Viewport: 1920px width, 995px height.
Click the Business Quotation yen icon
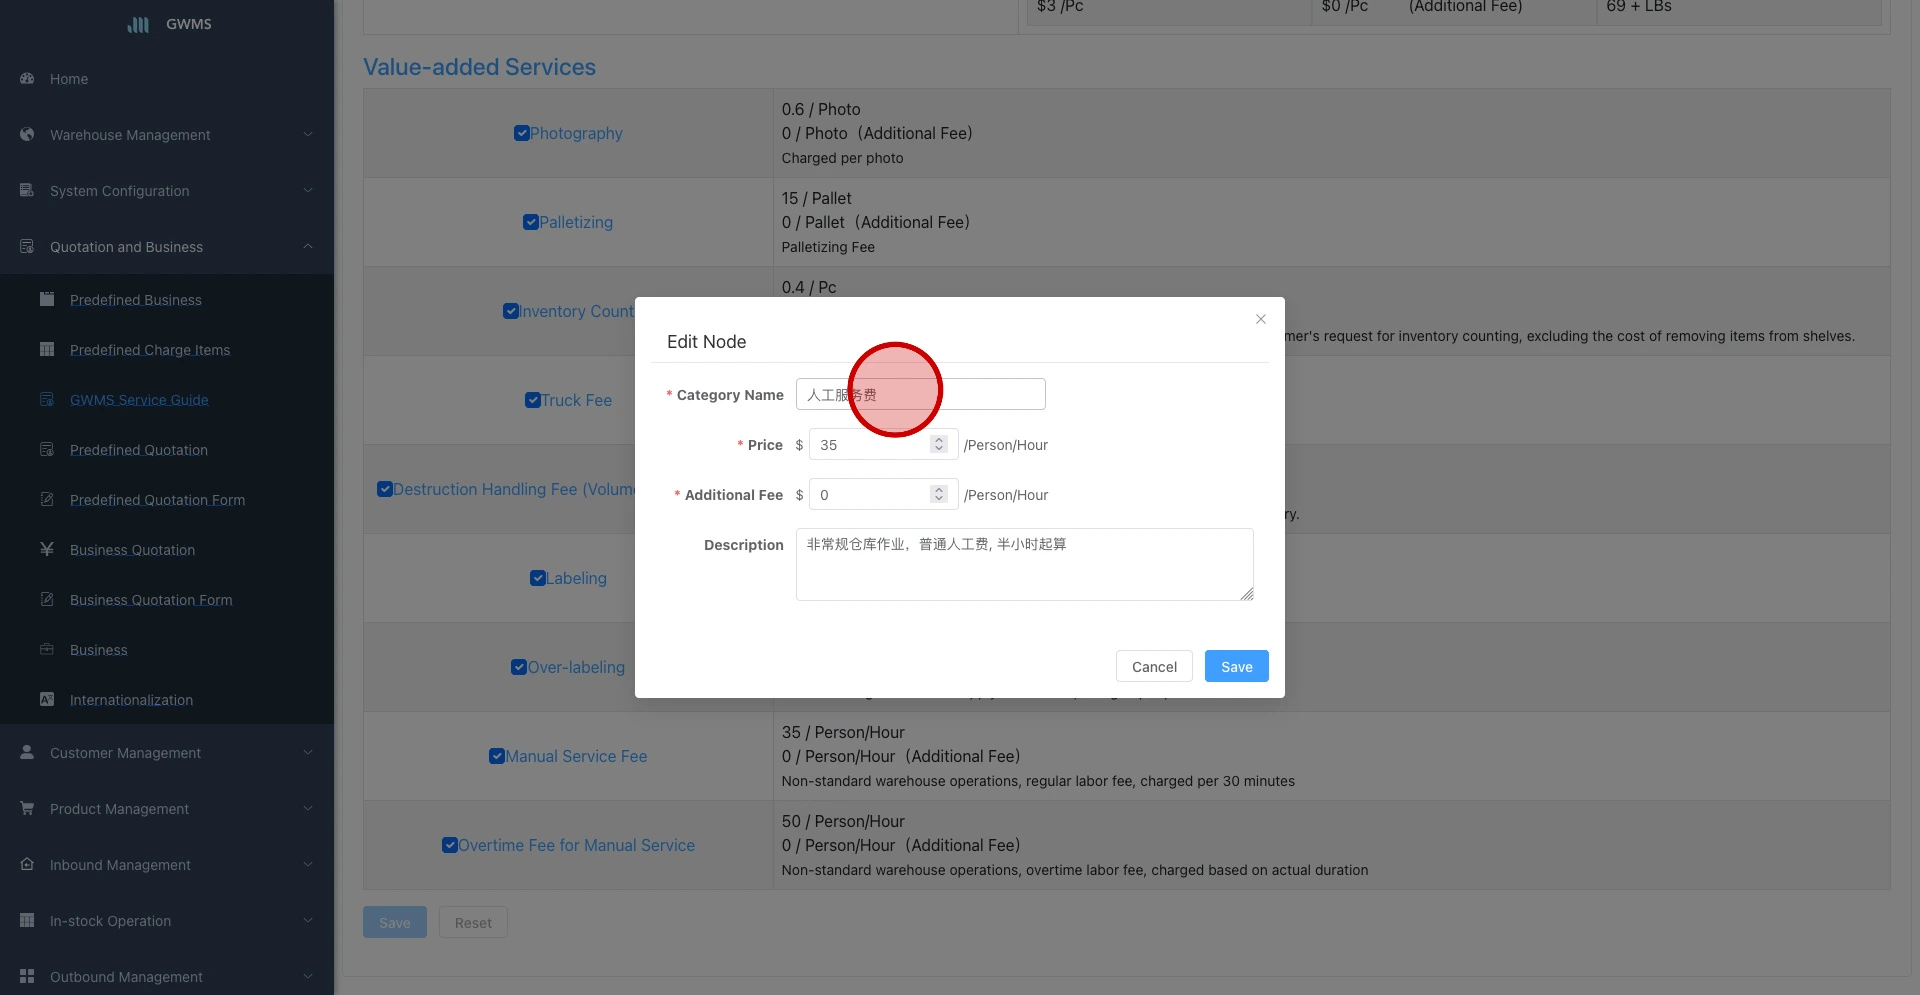(x=47, y=549)
